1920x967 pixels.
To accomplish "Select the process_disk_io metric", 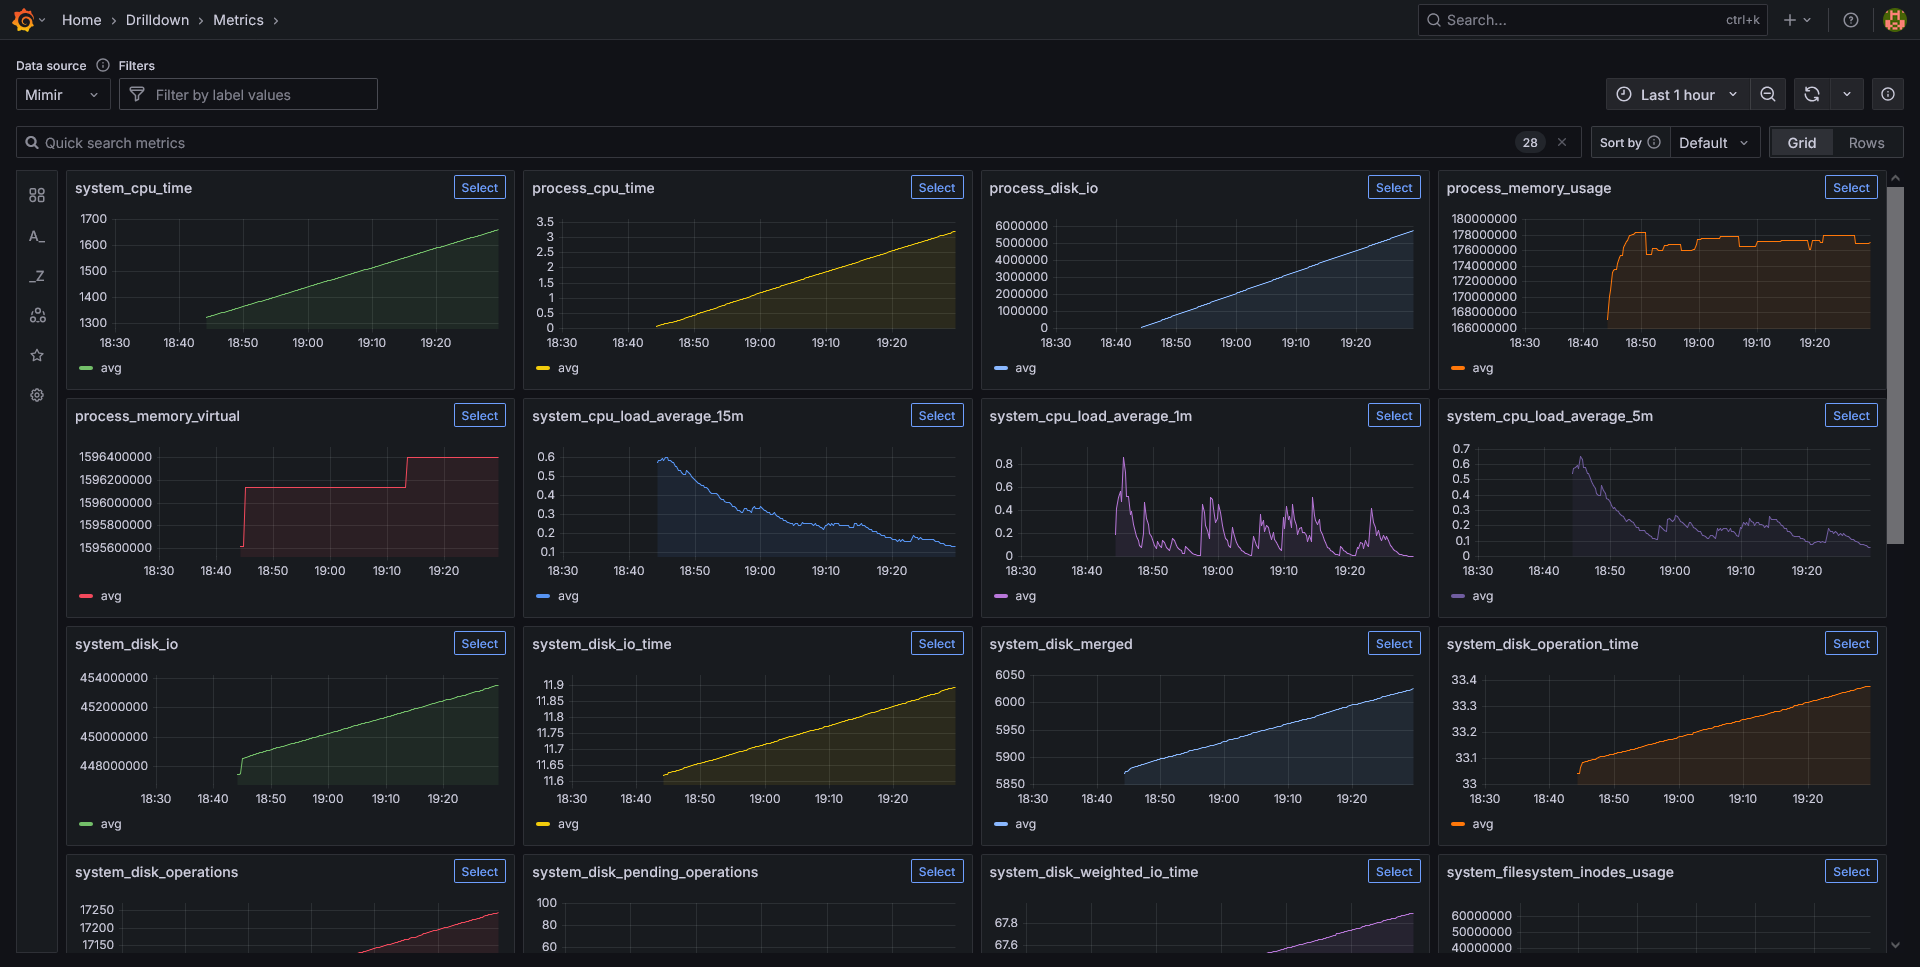I will tap(1393, 188).
